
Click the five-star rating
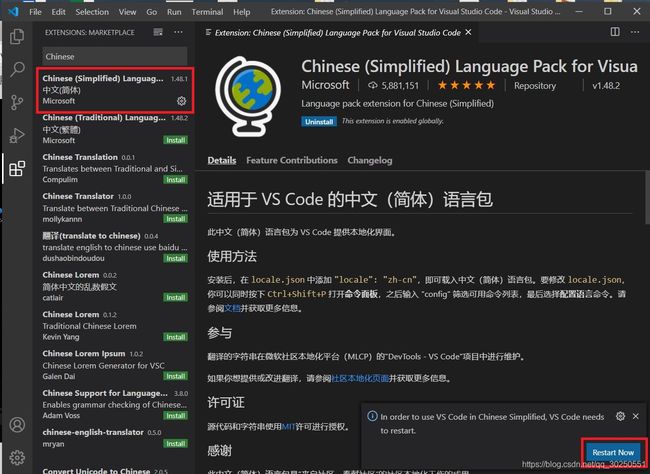tap(466, 85)
